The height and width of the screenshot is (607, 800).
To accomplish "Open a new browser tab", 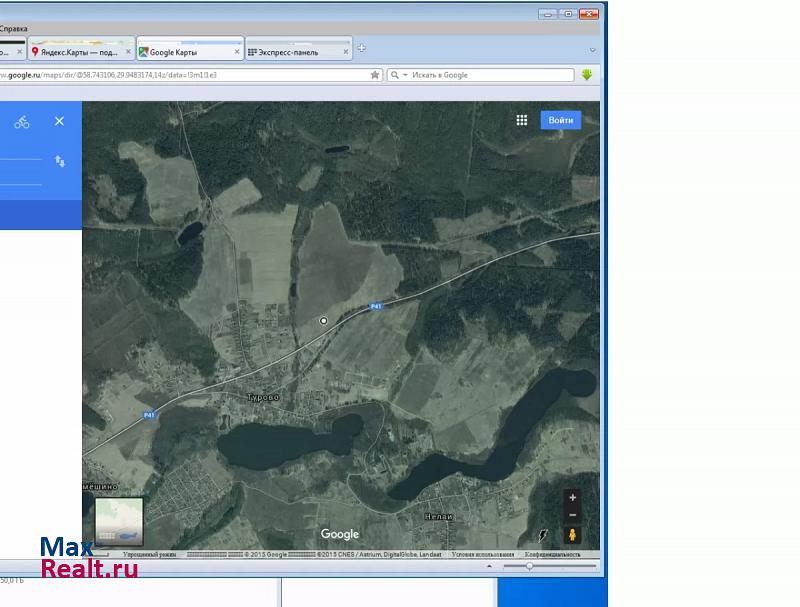I will [x=361, y=49].
